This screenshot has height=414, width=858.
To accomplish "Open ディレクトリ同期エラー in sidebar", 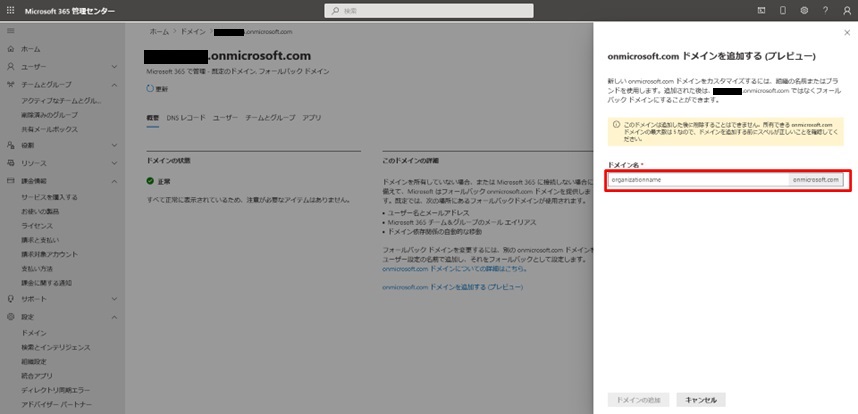I will [56, 390].
